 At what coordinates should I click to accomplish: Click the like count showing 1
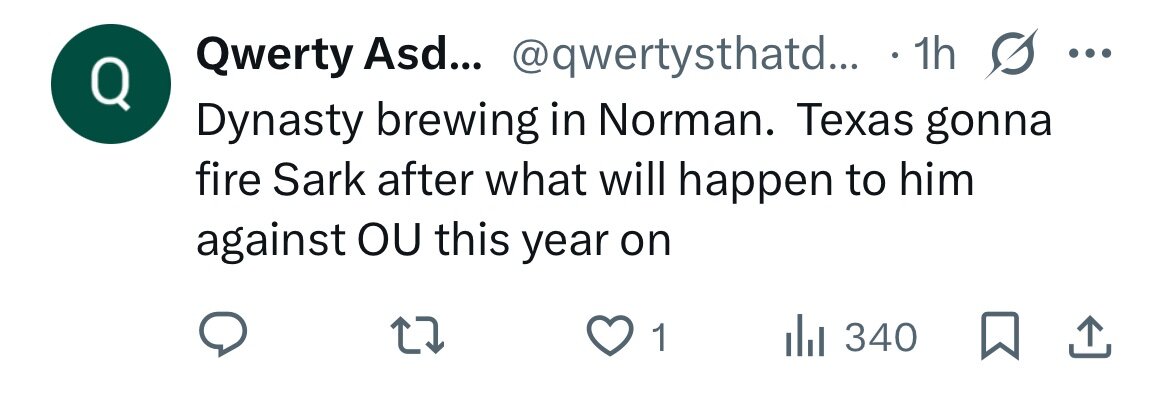click(659, 337)
